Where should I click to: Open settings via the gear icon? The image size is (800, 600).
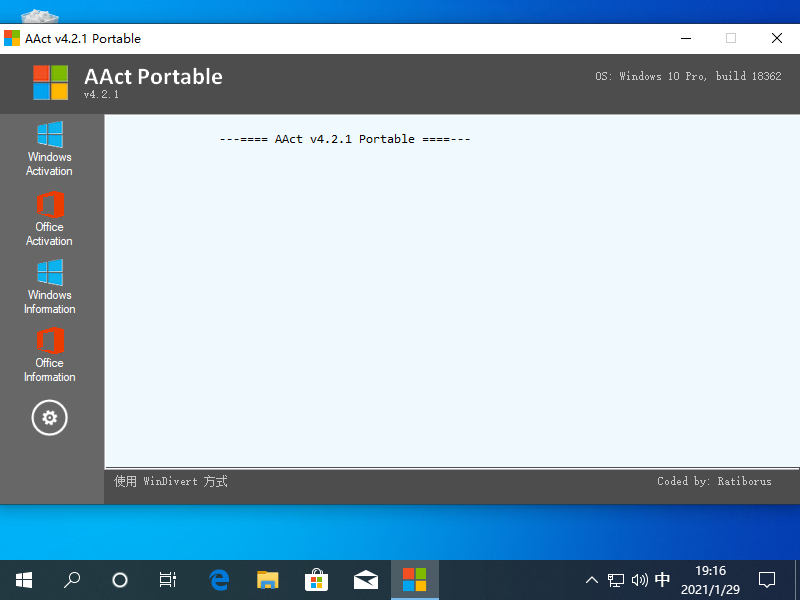point(50,417)
